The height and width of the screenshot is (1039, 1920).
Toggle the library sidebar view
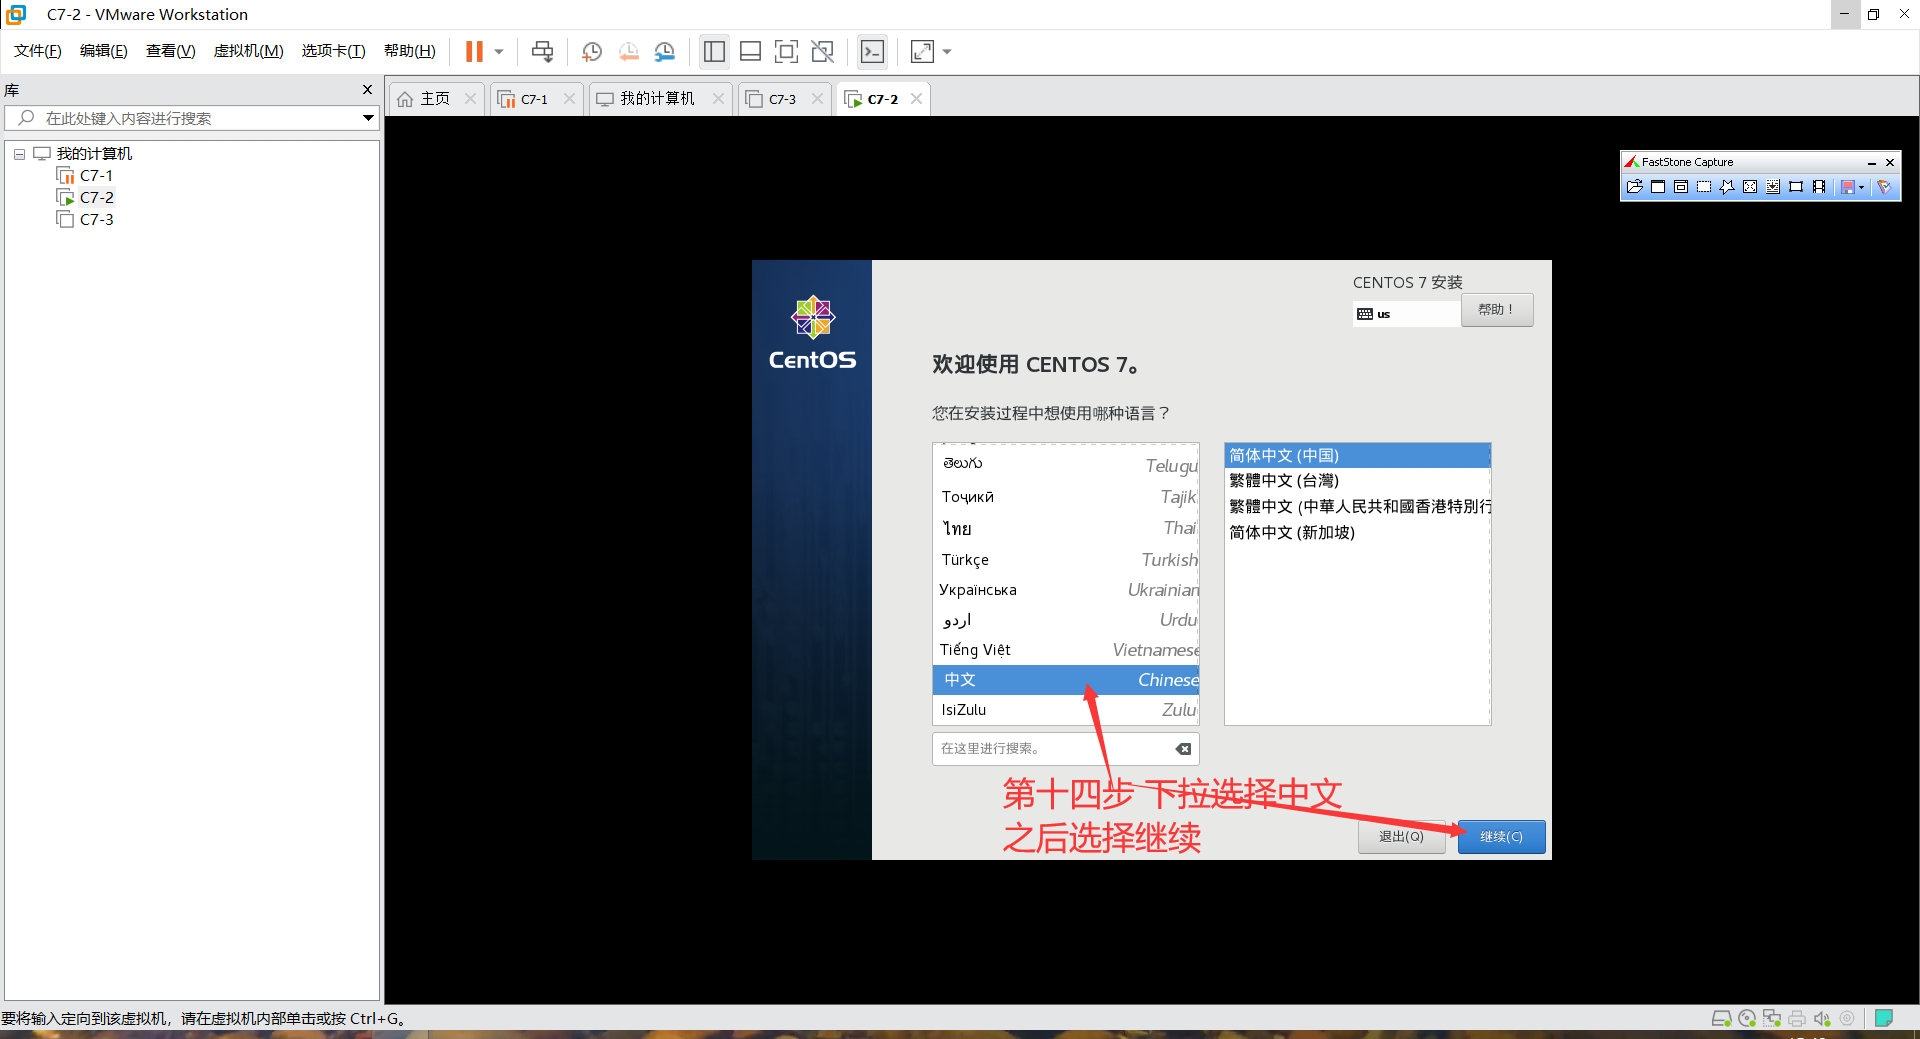click(714, 51)
